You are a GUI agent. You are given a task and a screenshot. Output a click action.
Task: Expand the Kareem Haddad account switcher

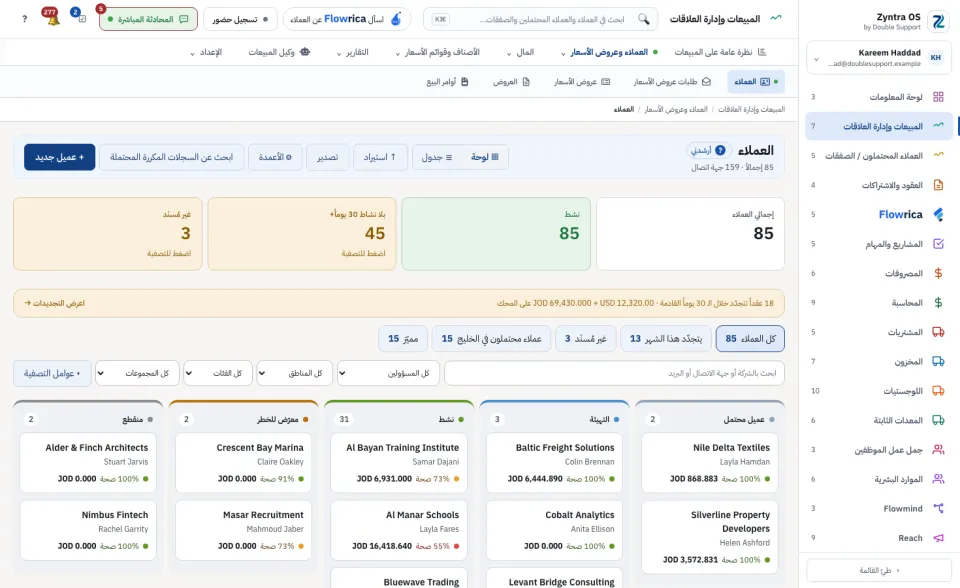[x=879, y=58]
